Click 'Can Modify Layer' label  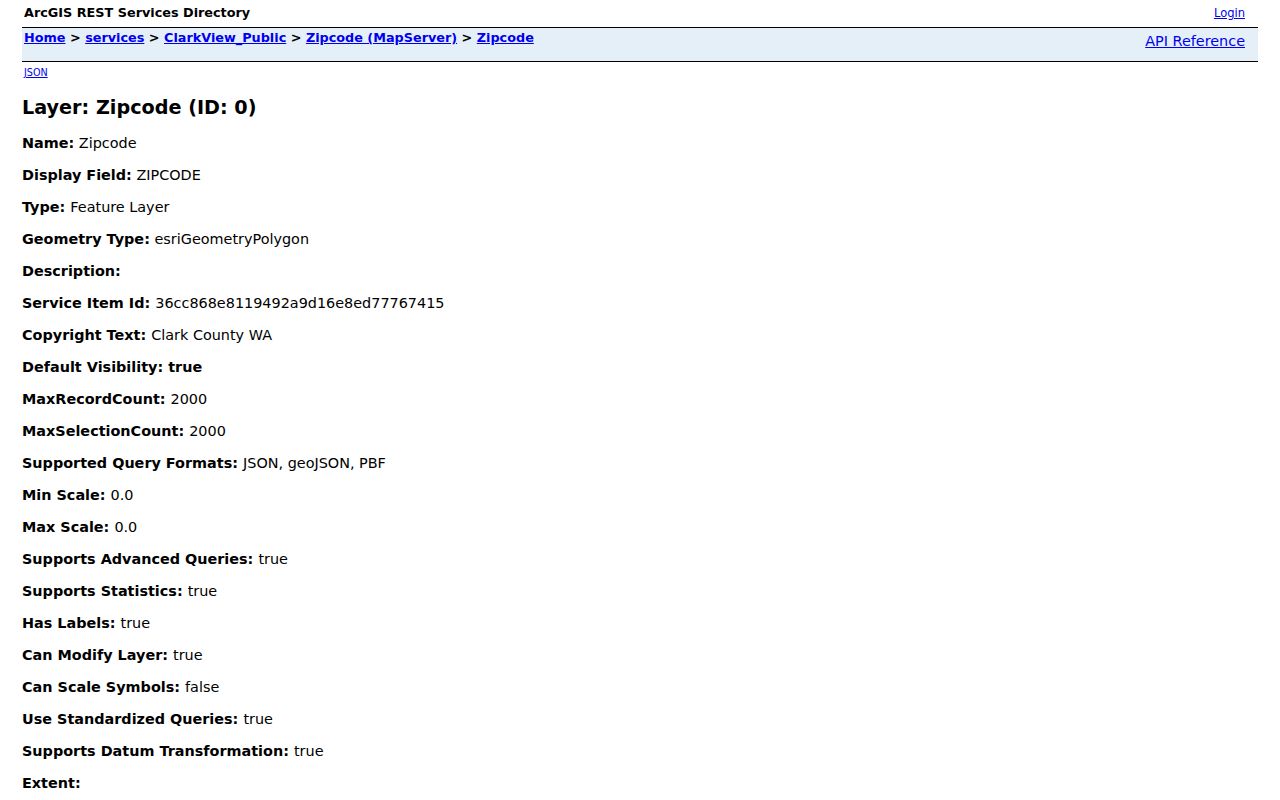click(95, 655)
